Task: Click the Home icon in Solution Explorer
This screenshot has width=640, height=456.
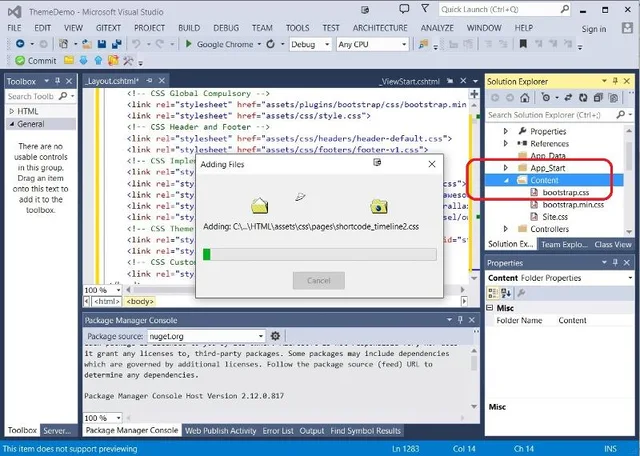Action: pos(525,98)
